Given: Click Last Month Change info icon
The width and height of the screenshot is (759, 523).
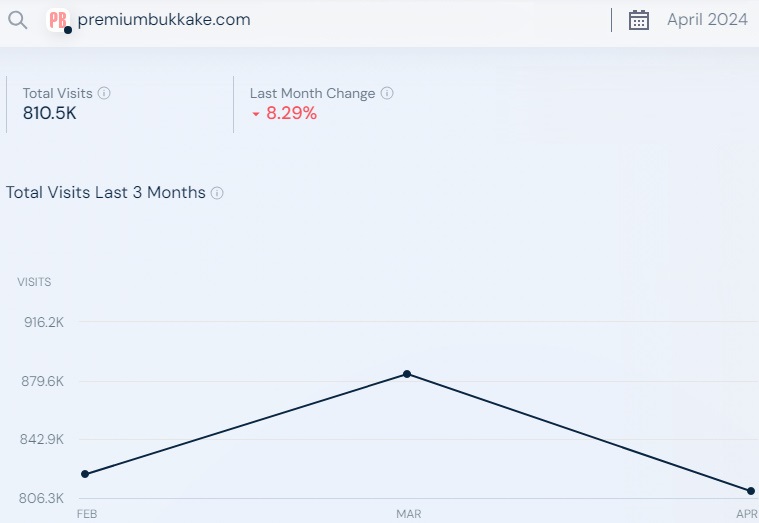Looking at the screenshot, I should point(387,93).
